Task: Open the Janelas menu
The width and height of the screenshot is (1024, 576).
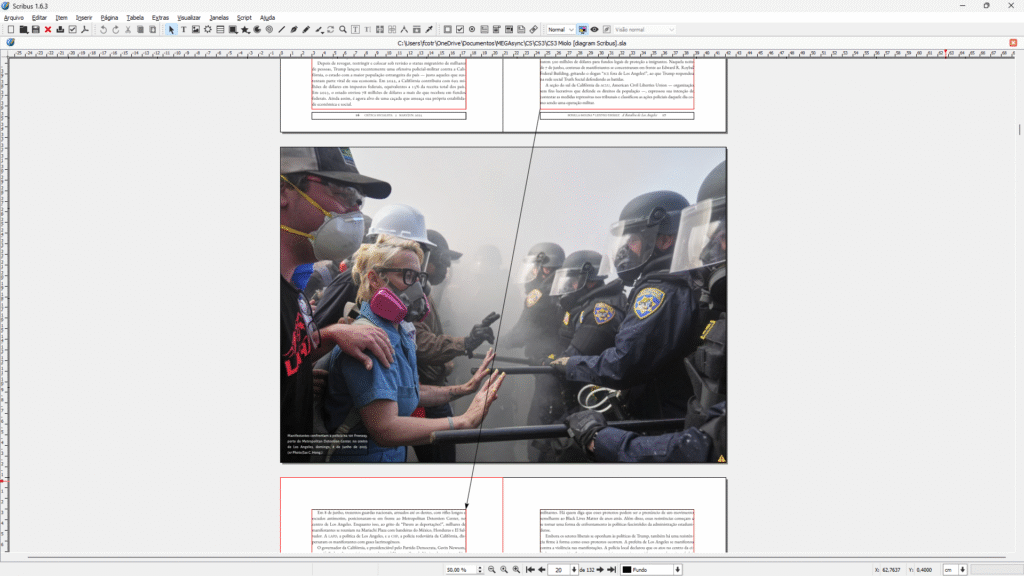Action: [219, 17]
